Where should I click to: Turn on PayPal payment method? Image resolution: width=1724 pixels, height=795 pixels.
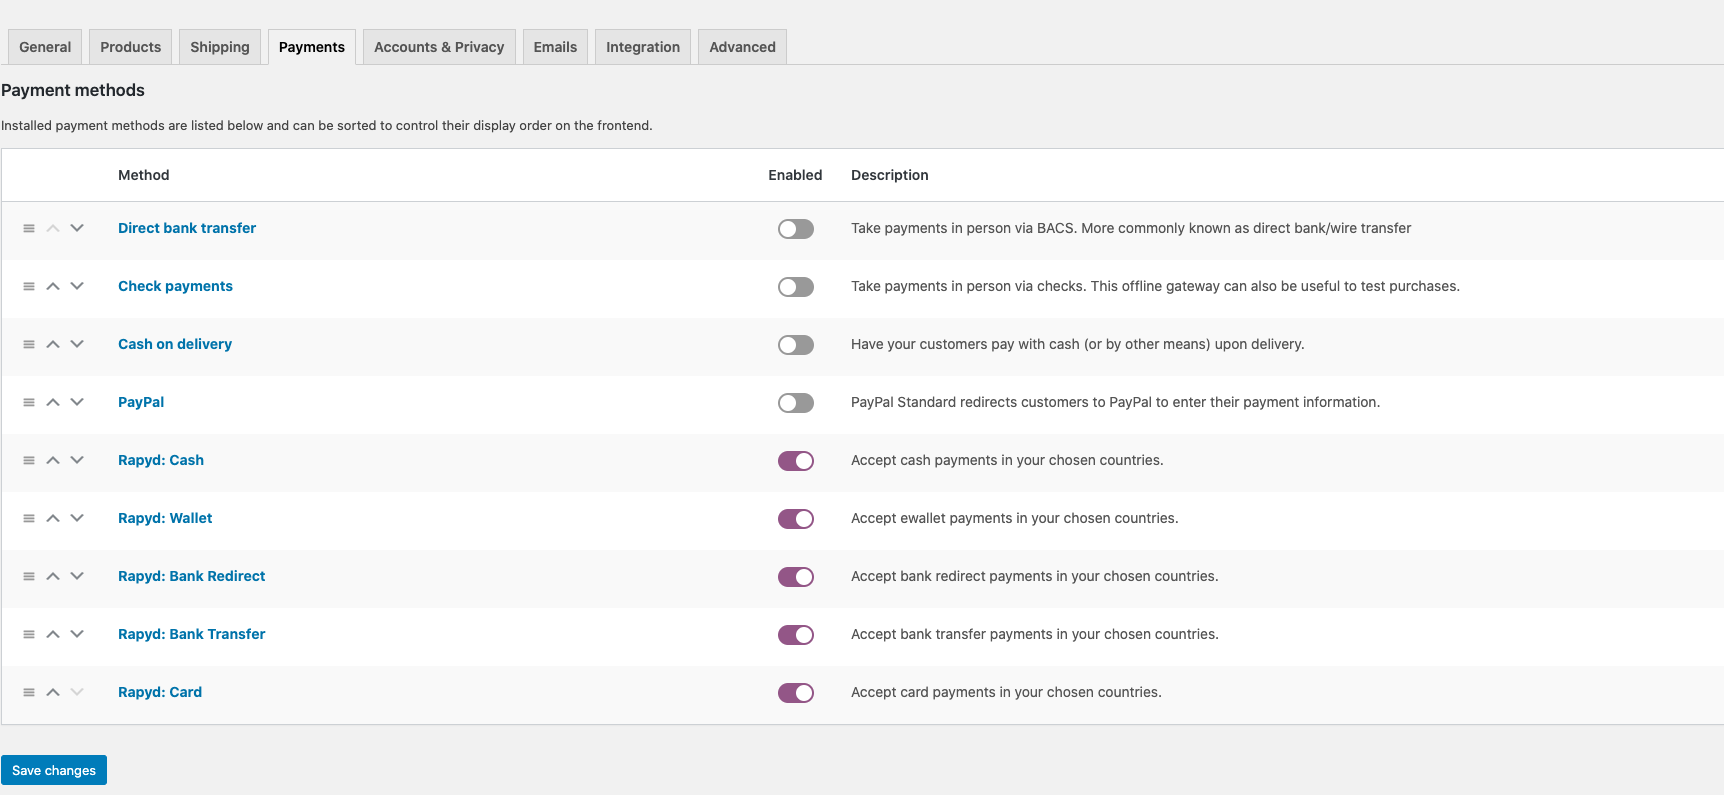point(795,403)
